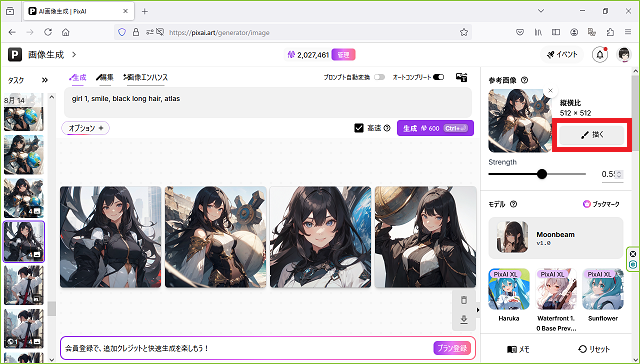The height and width of the screenshot is (364, 640).
Task: Click the PixAI logo icon
Action: (15, 54)
